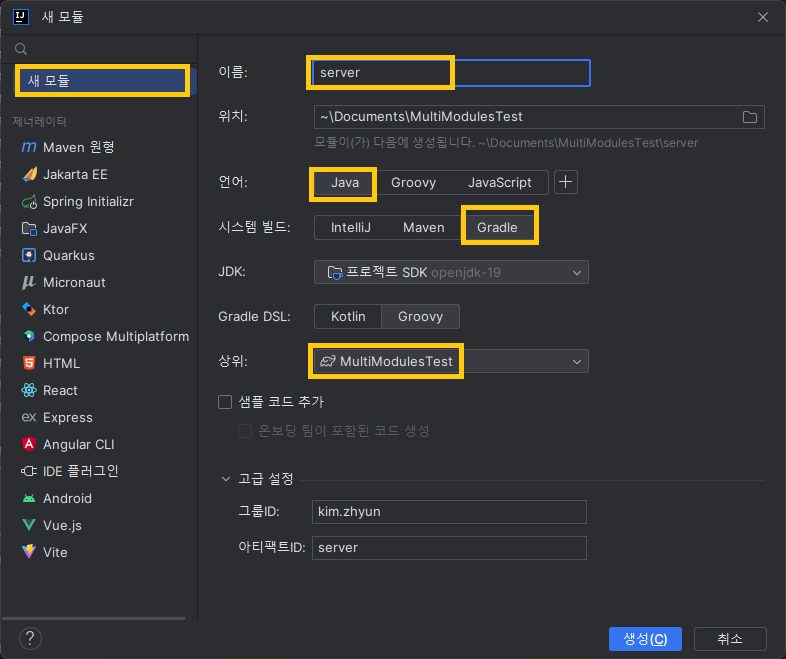The width and height of the screenshot is (786, 659).
Task: Select Groovy as the language
Action: [413, 182]
